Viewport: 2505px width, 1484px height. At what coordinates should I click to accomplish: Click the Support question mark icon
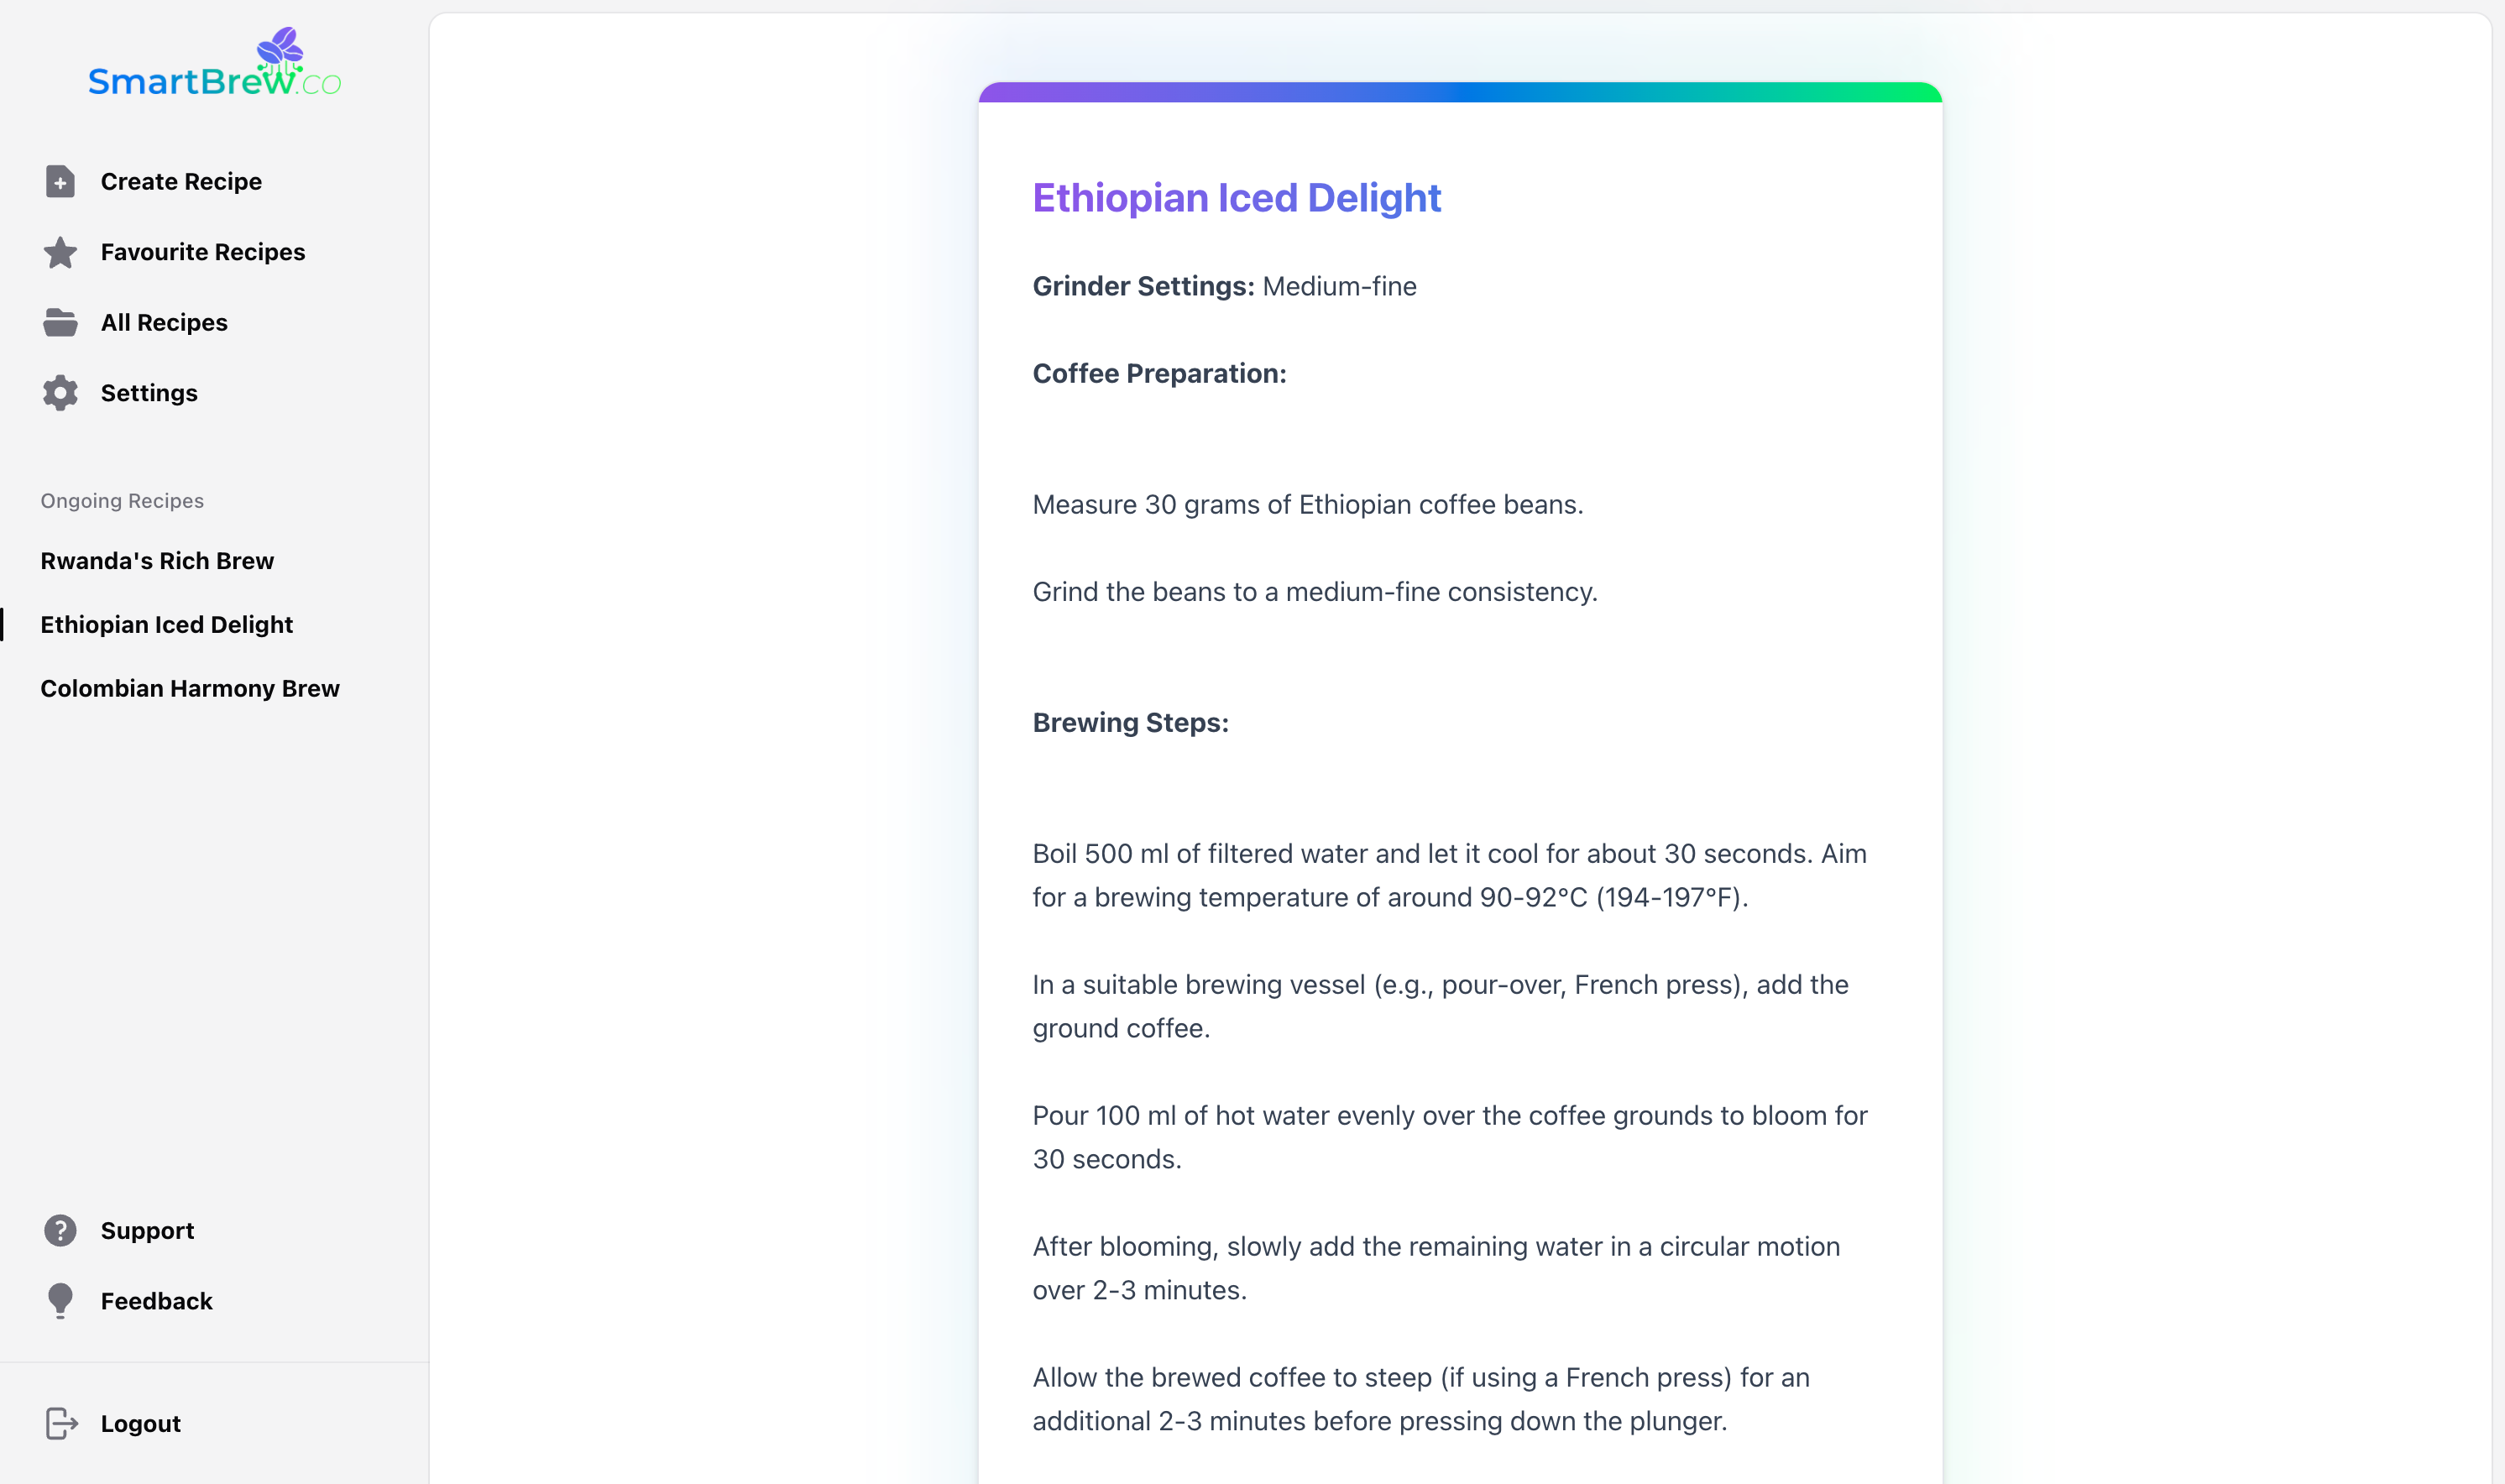(x=60, y=1231)
